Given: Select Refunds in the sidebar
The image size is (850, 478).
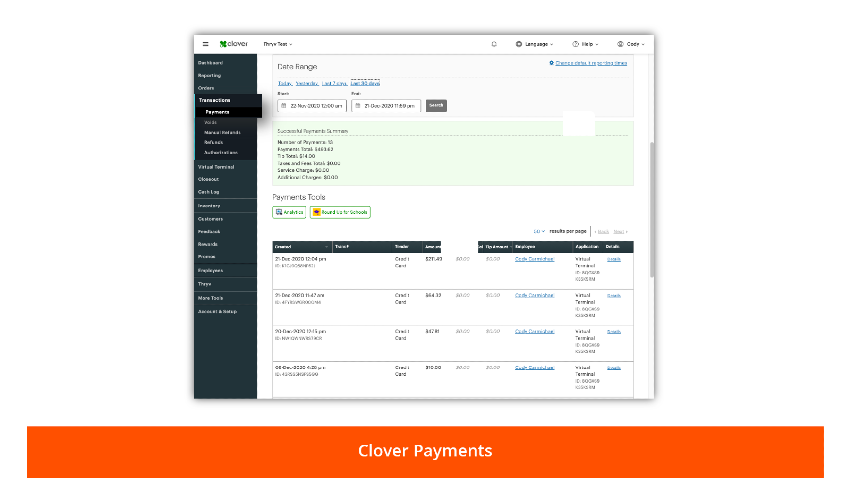Looking at the screenshot, I should click(213, 142).
